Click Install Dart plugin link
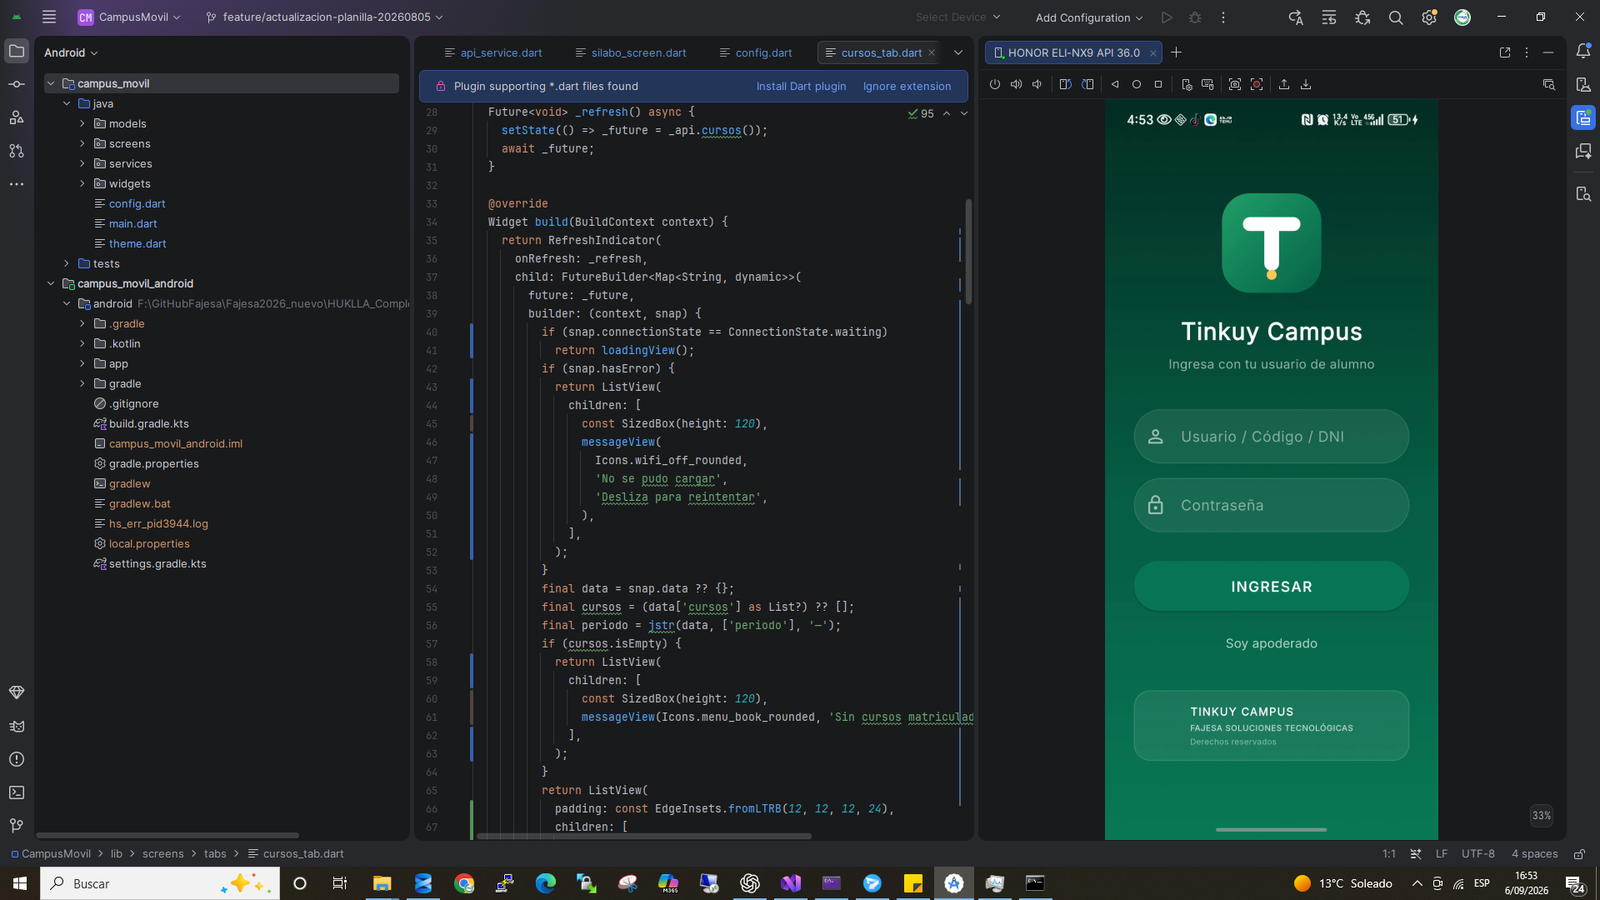Viewport: 1600px width, 900px height. point(801,87)
